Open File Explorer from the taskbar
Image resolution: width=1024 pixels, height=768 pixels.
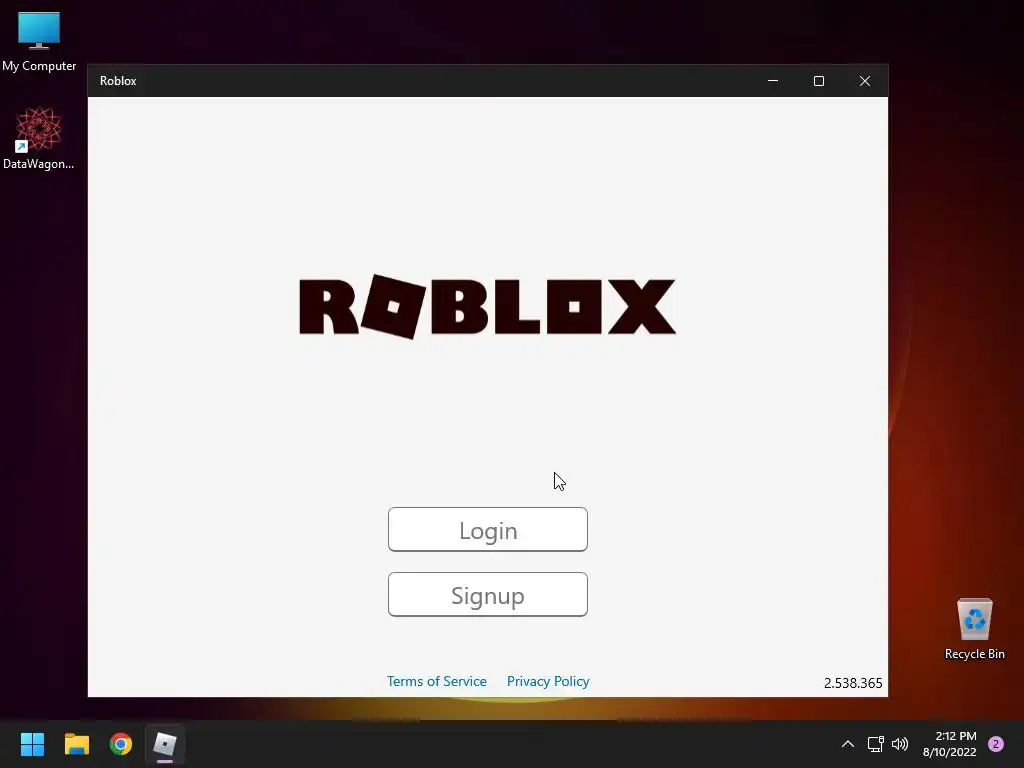[76, 744]
